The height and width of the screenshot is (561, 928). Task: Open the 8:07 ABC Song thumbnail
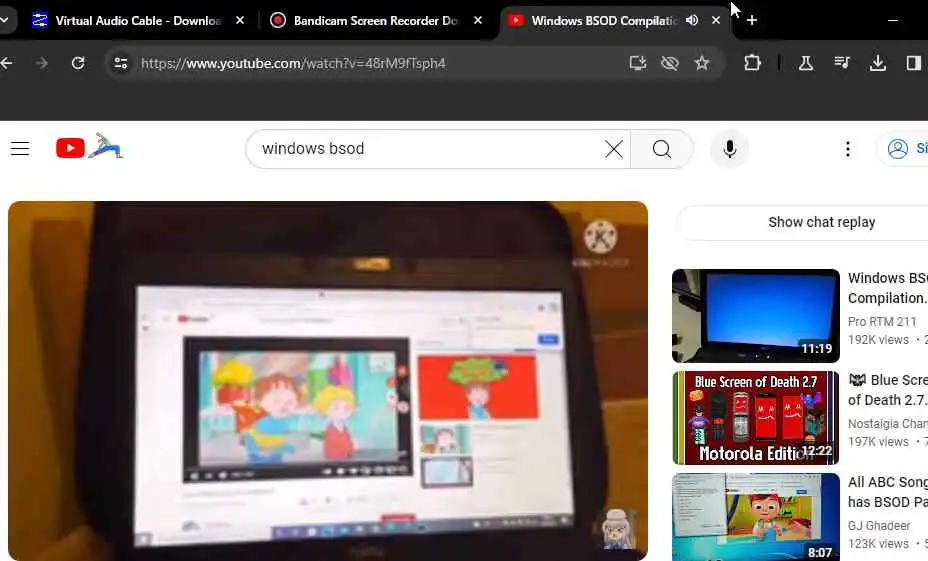tap(756, 517)
